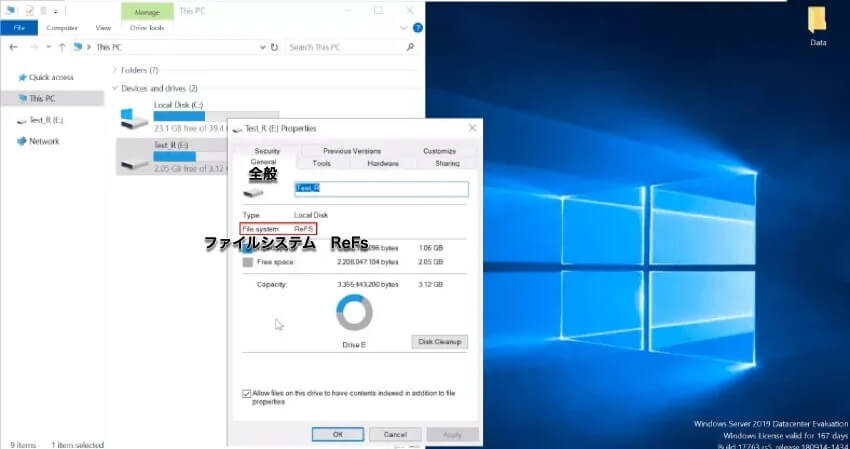
Task: Click the Local Disk (C:) usage bar
Action: (x=216, y=116)
